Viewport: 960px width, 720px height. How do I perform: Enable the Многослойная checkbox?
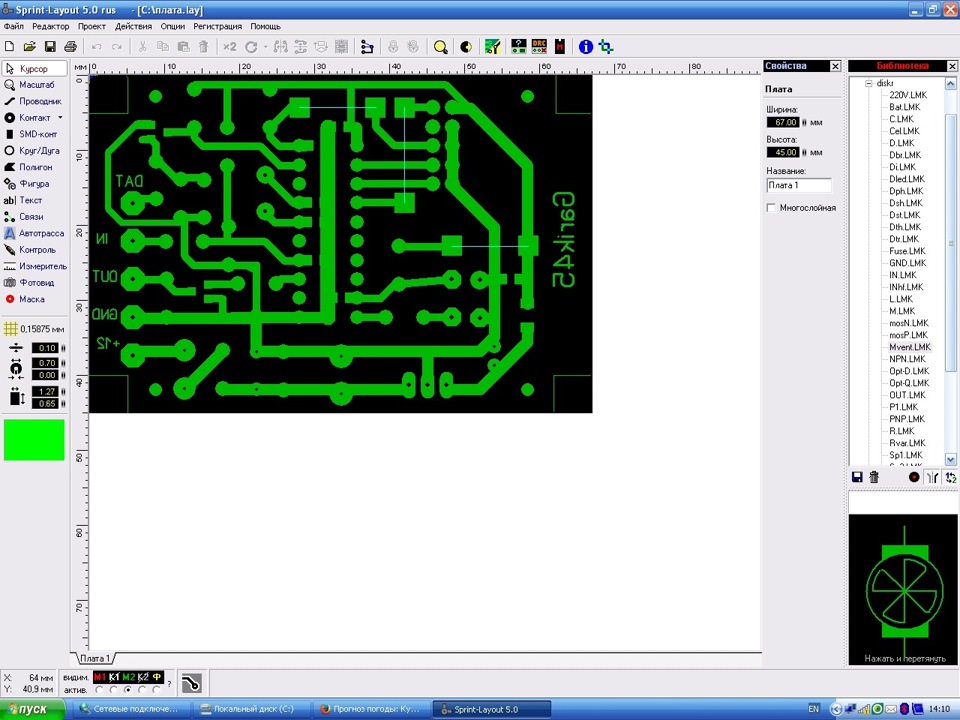click(x=771, y=208)
